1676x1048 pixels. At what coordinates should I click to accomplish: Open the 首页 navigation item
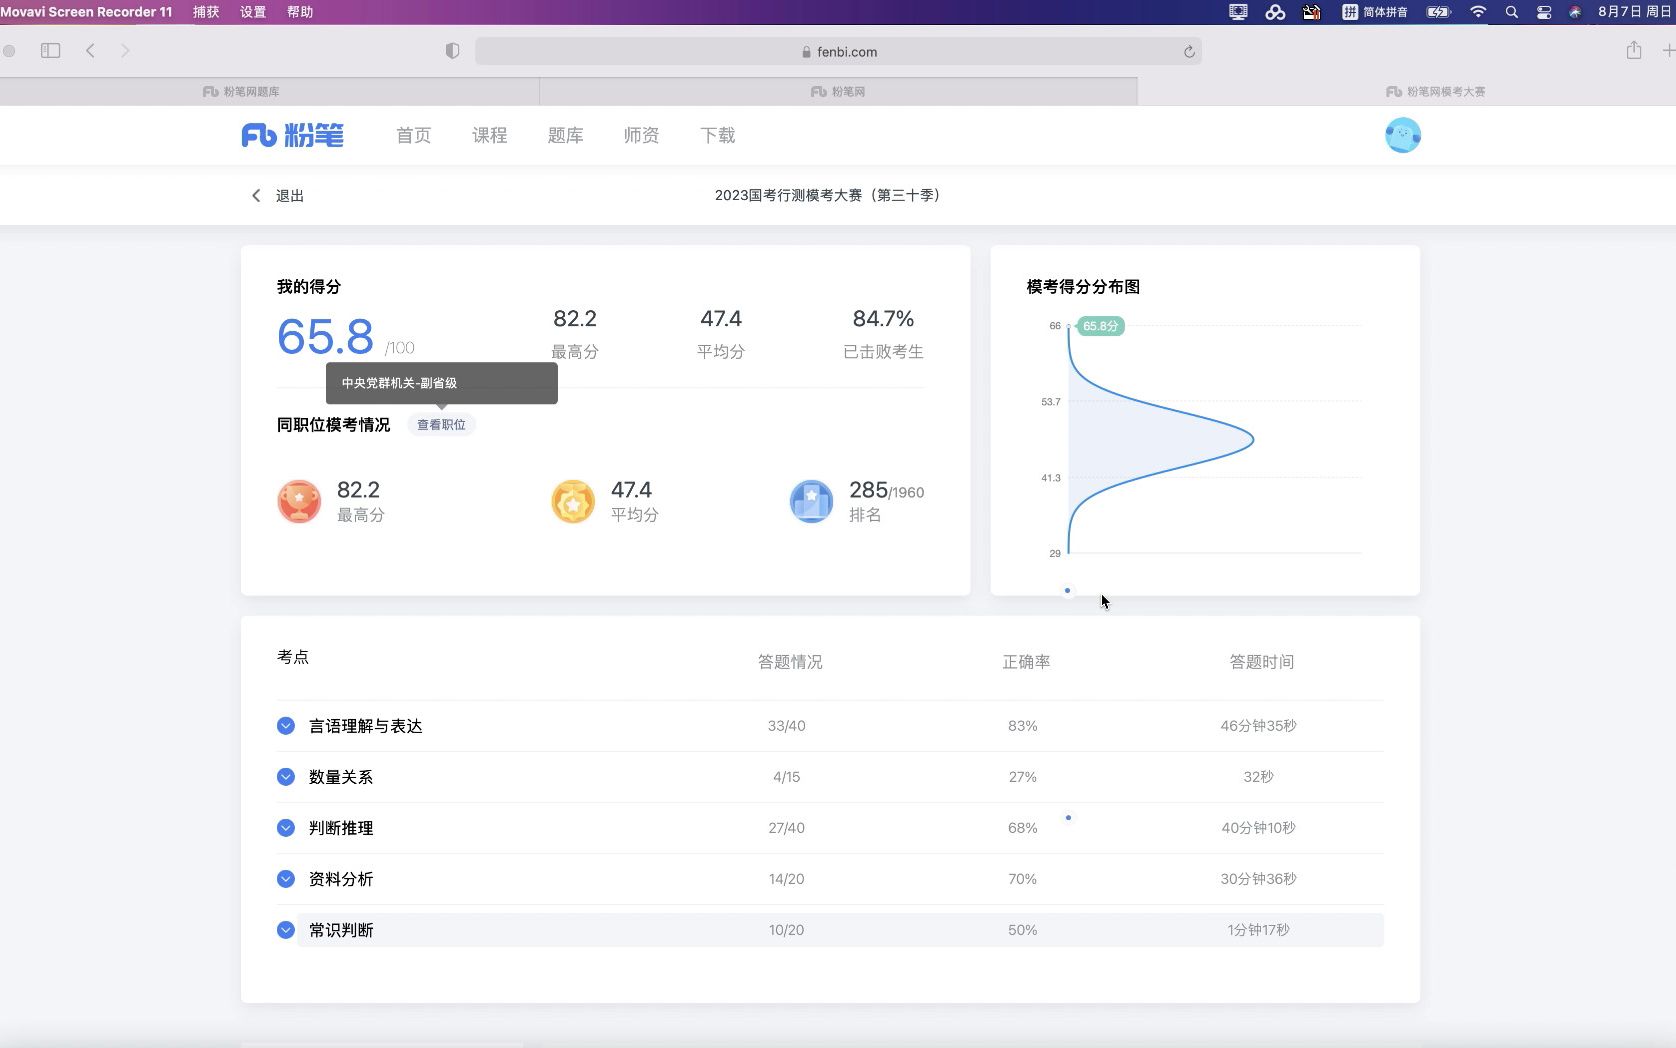click(x=413, y=135)
